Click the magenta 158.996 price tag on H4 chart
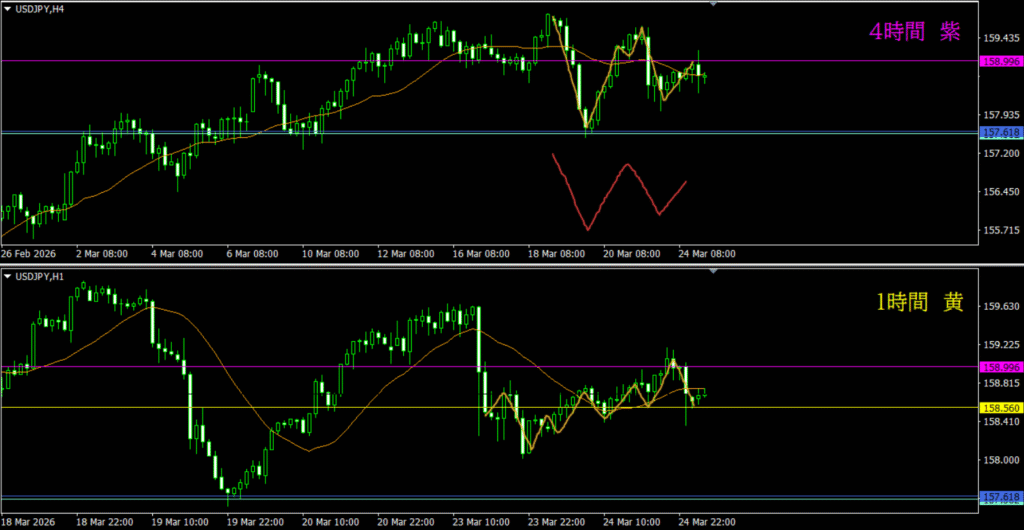The image size is (1024, 530). coord(1001,61)
